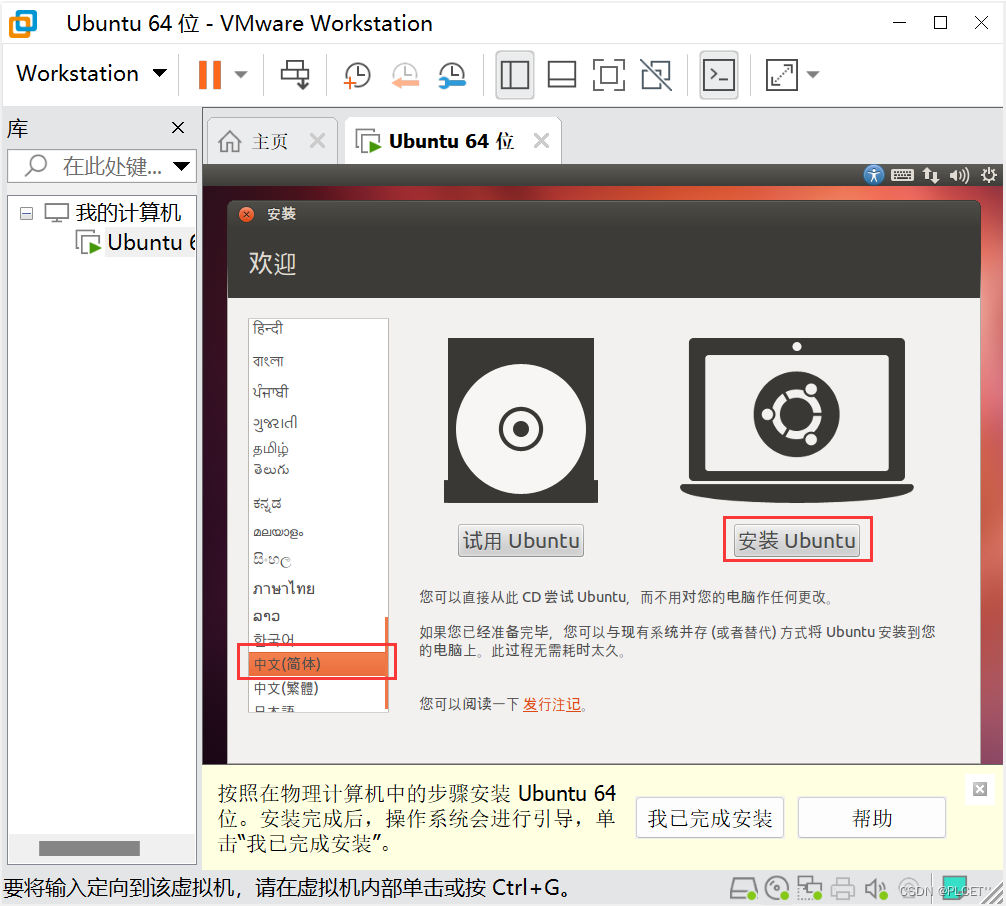Click the sound card status bar icon
This screenshot has width=1006, height=906.
coord(876,889)
